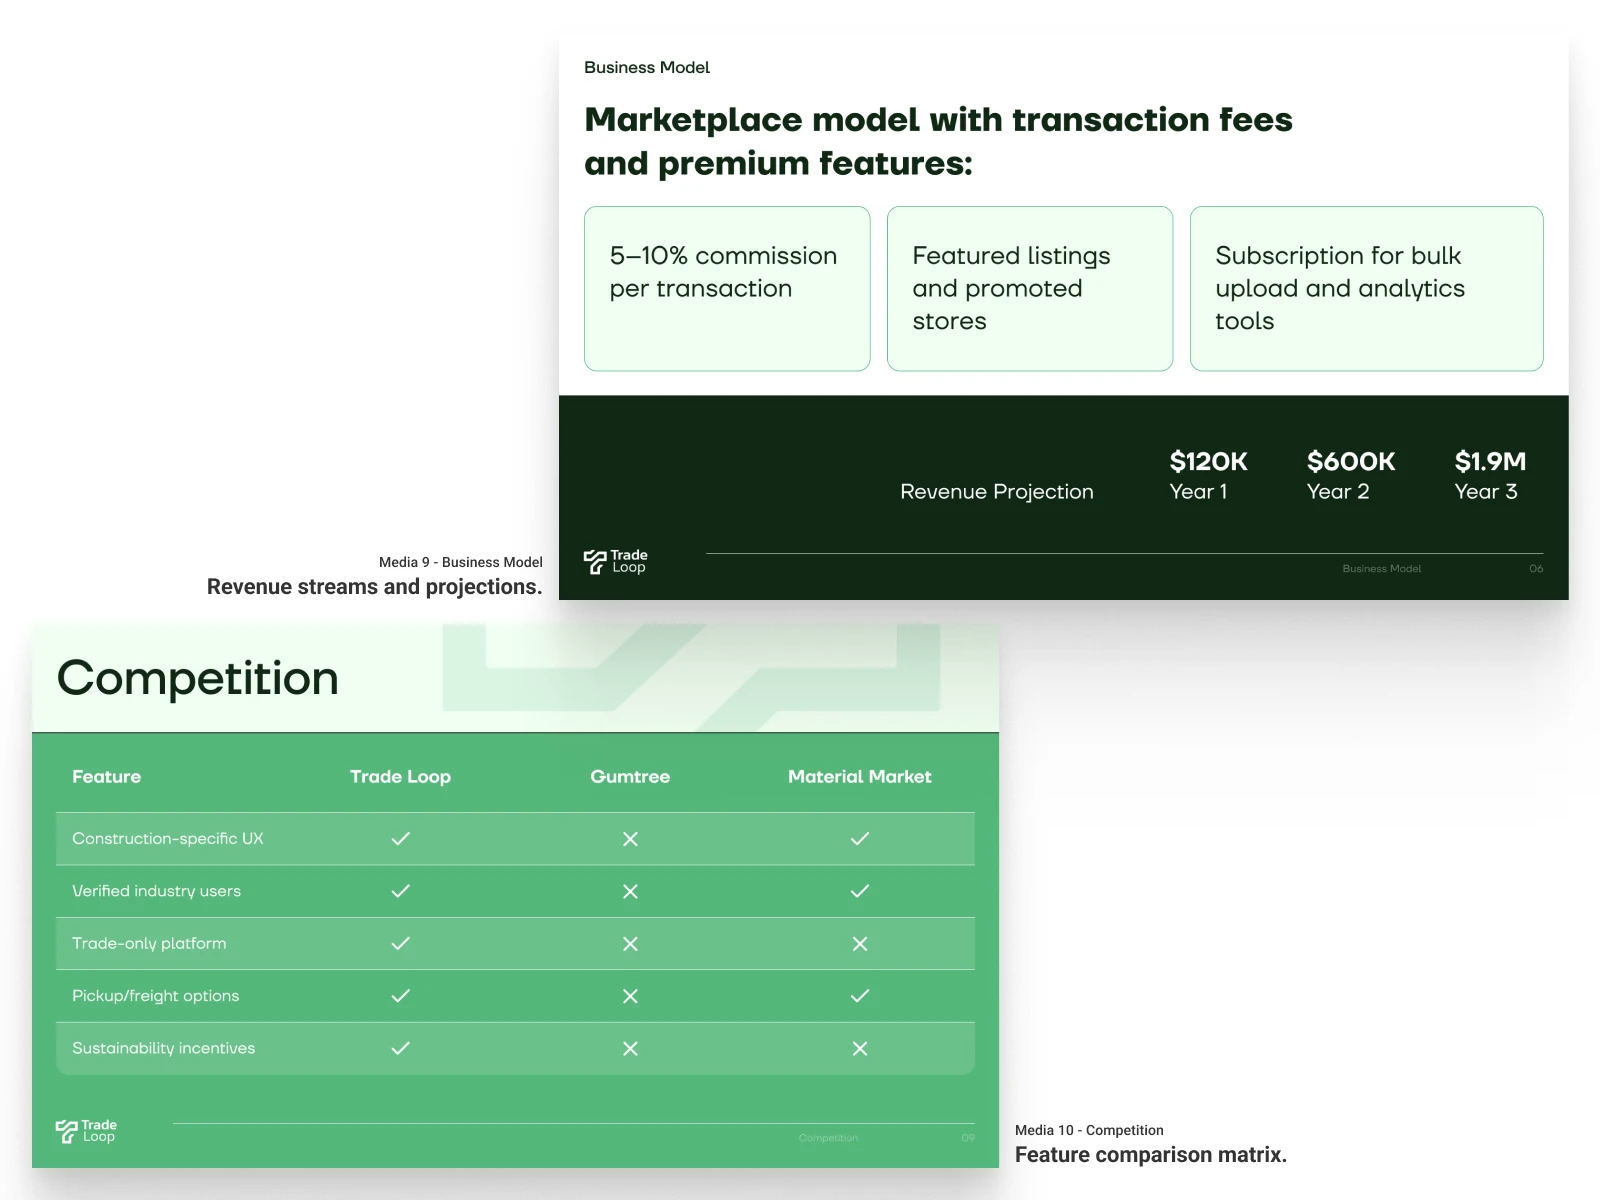The height and width of the screenshot is (1200, 1600).
Task: Click the Competition slide title
Action: [198, 678]
